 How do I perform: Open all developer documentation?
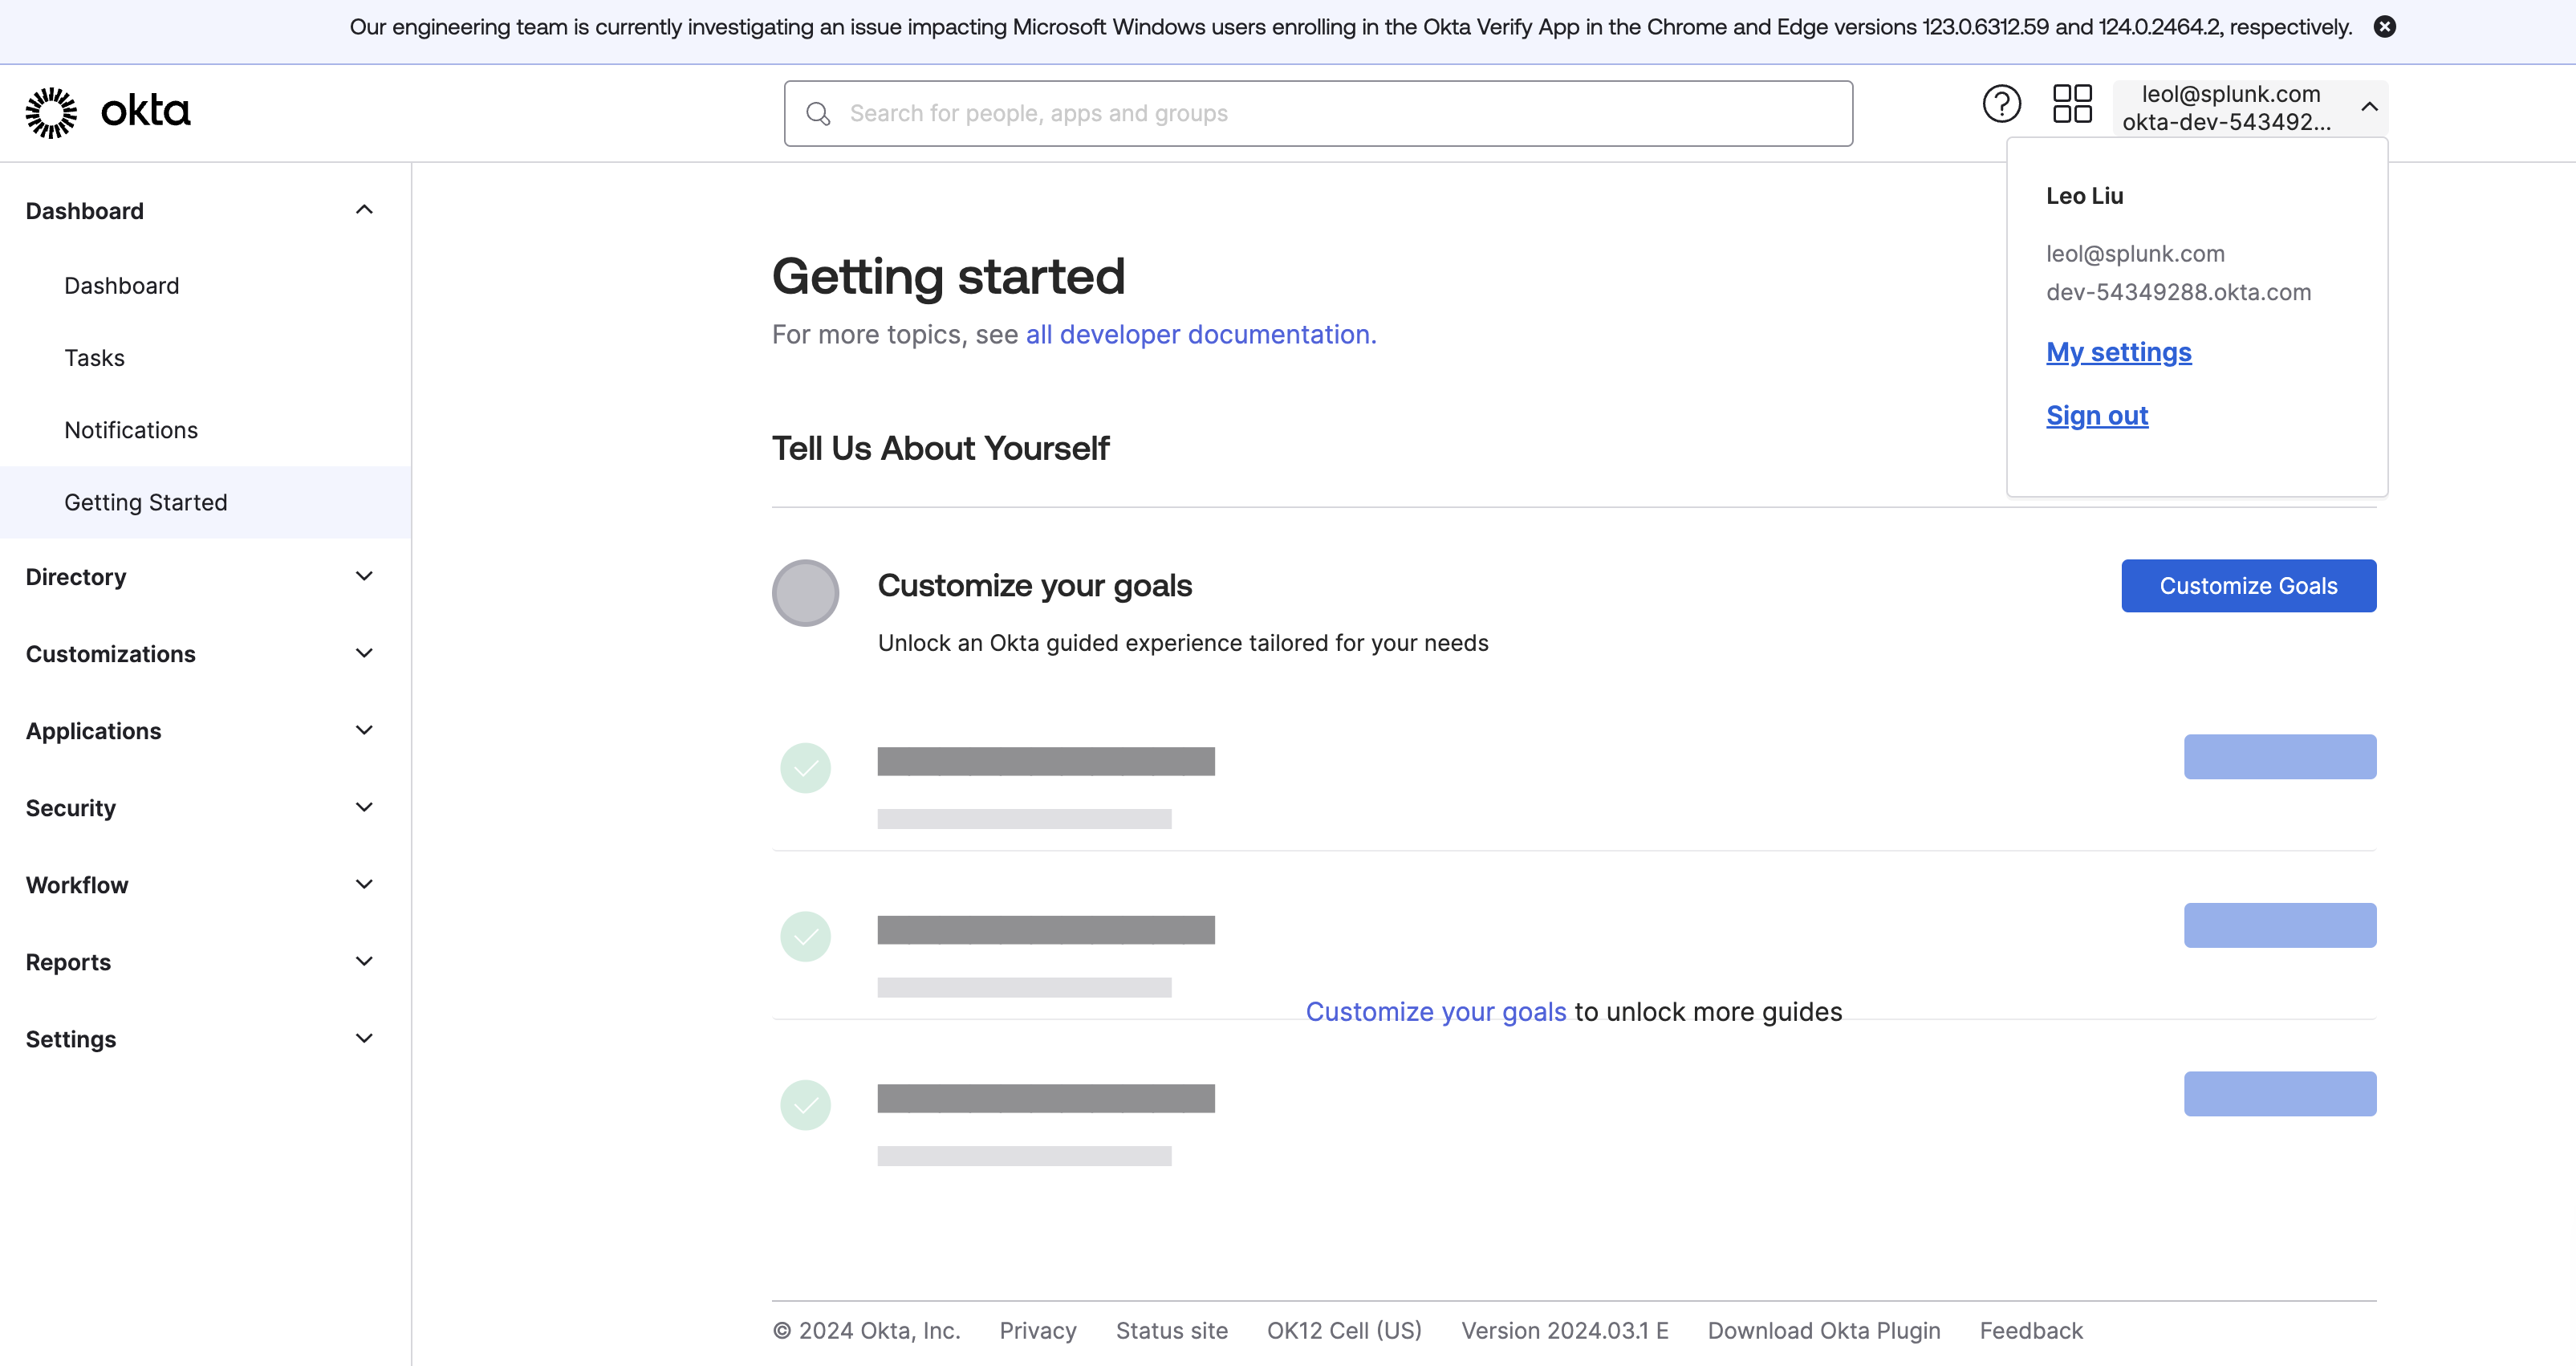[x=1200, y=334]
